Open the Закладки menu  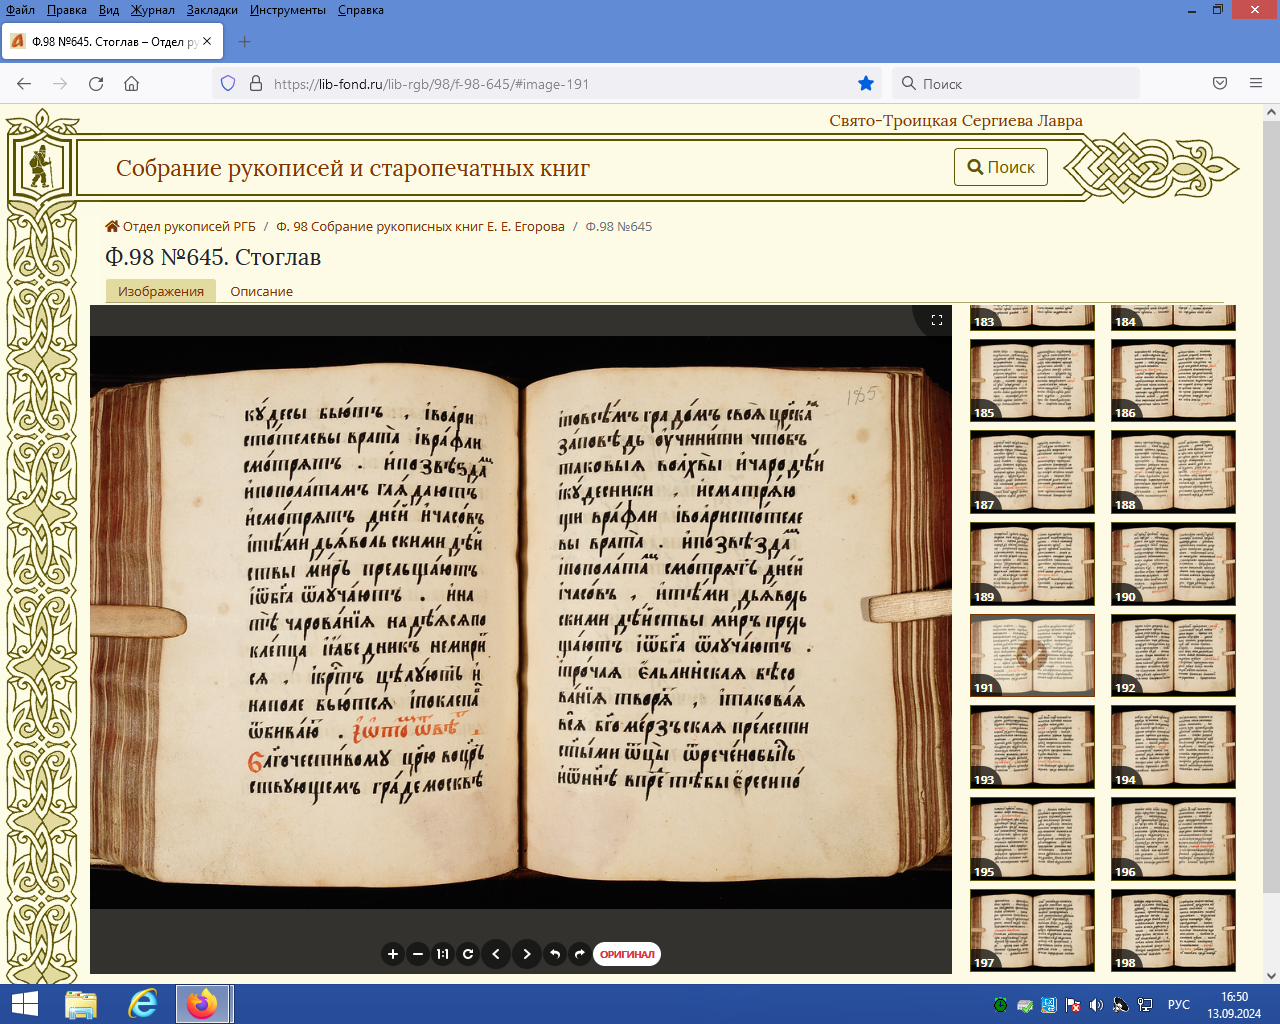[212, 10]
